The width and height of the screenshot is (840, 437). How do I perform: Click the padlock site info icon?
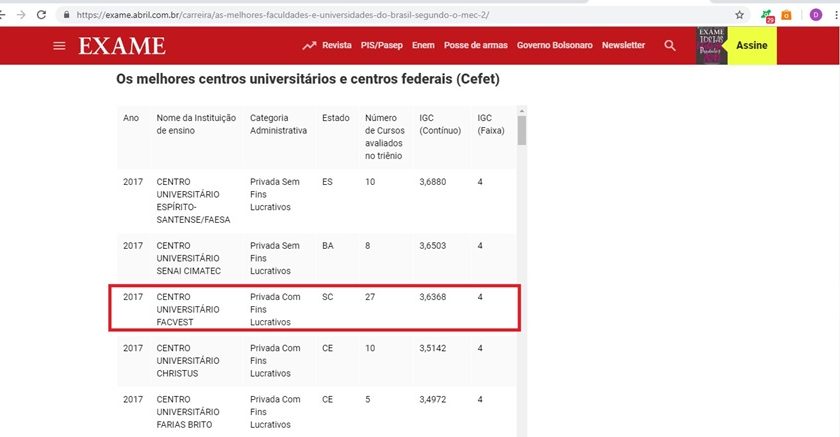pyautogui.click(x=66, y=15)
